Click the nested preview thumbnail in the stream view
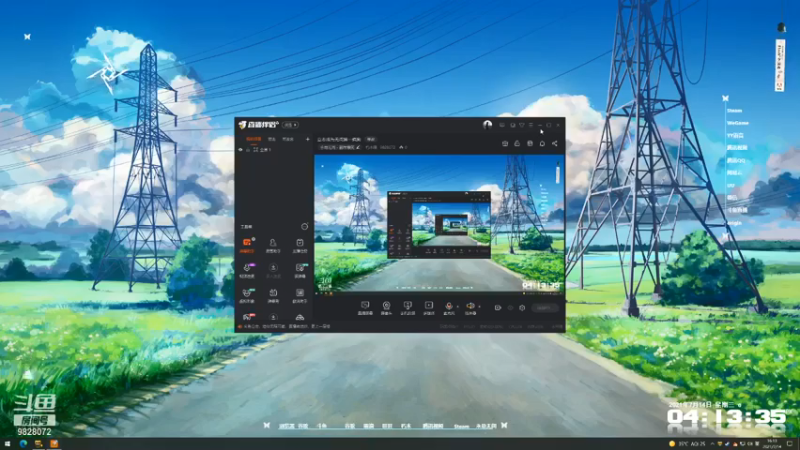The width and height of the screenshot is (800, 450). coord(439,224)
